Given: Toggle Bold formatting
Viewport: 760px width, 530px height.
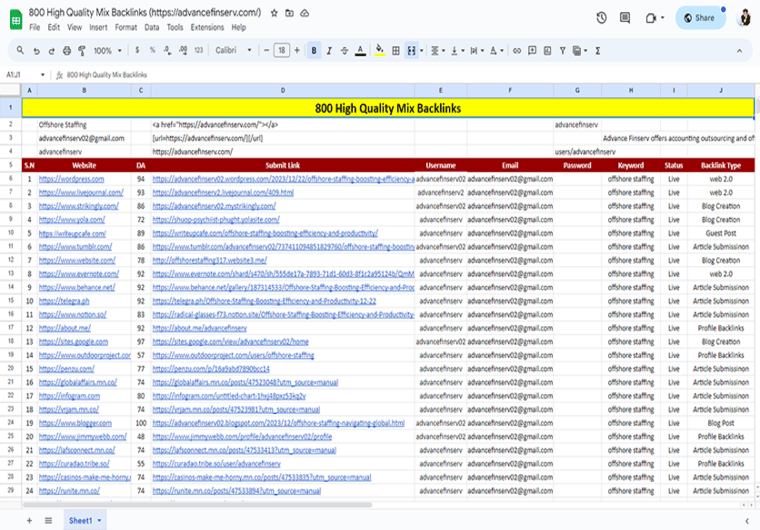Looking at the screenshot, I should [314, 50].
